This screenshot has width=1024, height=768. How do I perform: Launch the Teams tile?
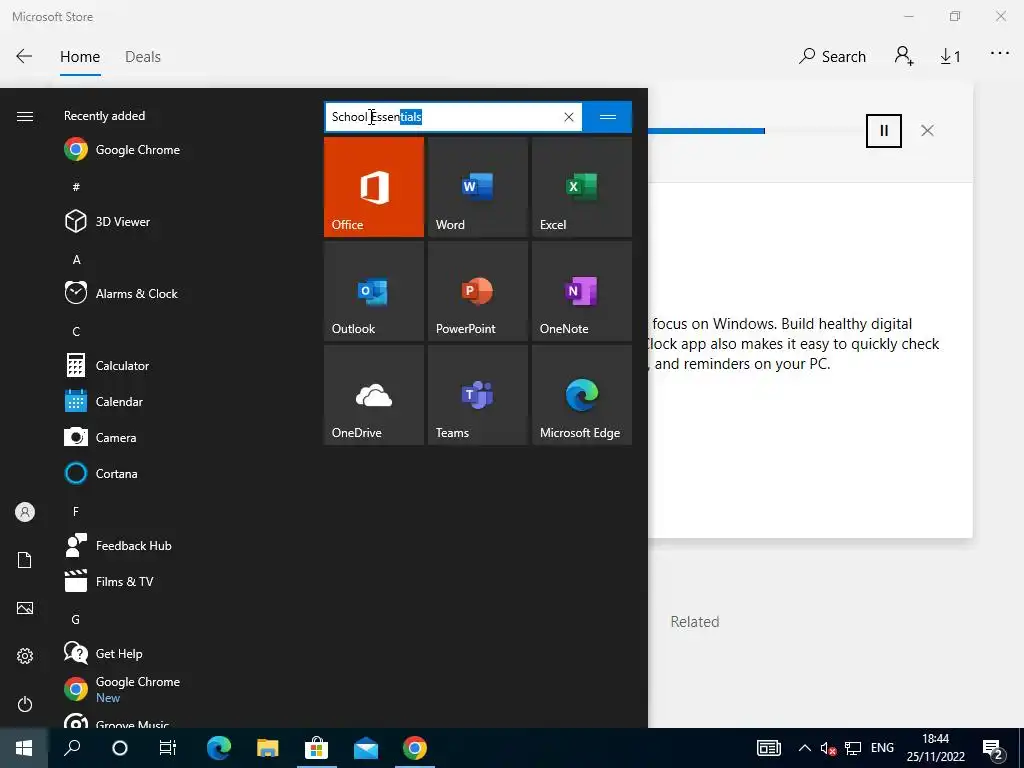[477, 395]
